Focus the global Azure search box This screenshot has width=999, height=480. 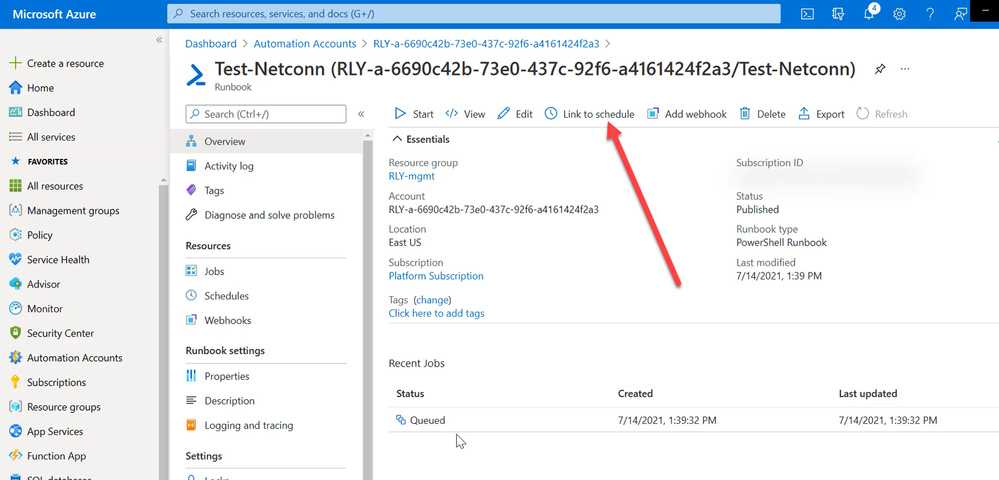(473, 13)
